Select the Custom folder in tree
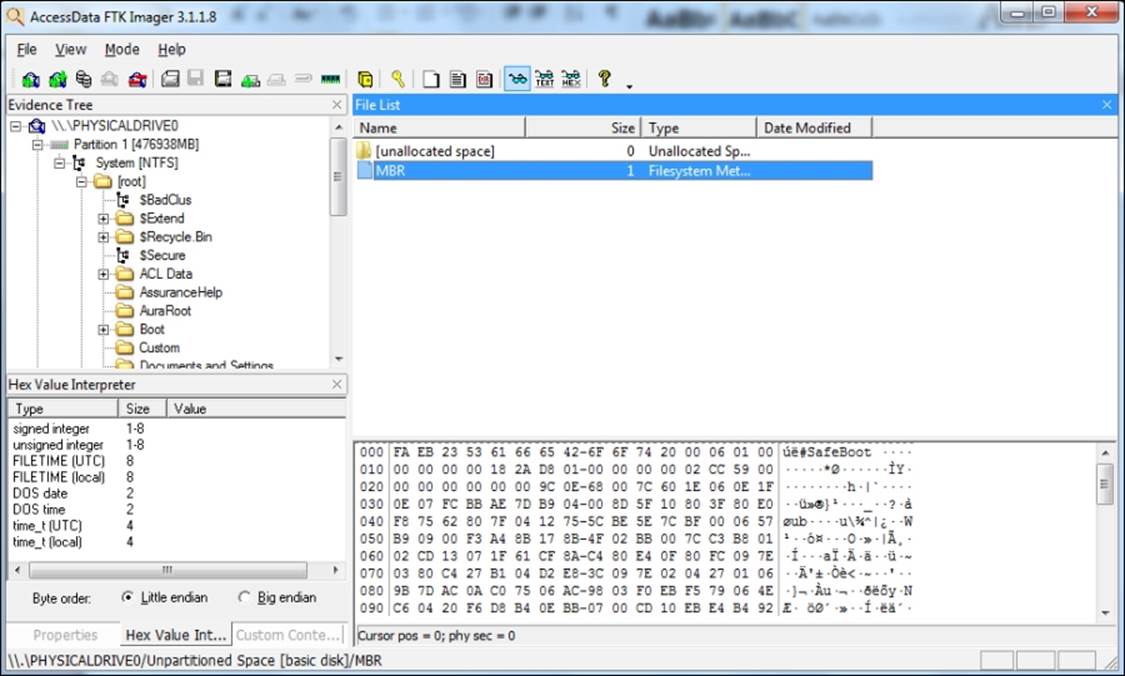1125x676 pixels. tap(159, 347)
